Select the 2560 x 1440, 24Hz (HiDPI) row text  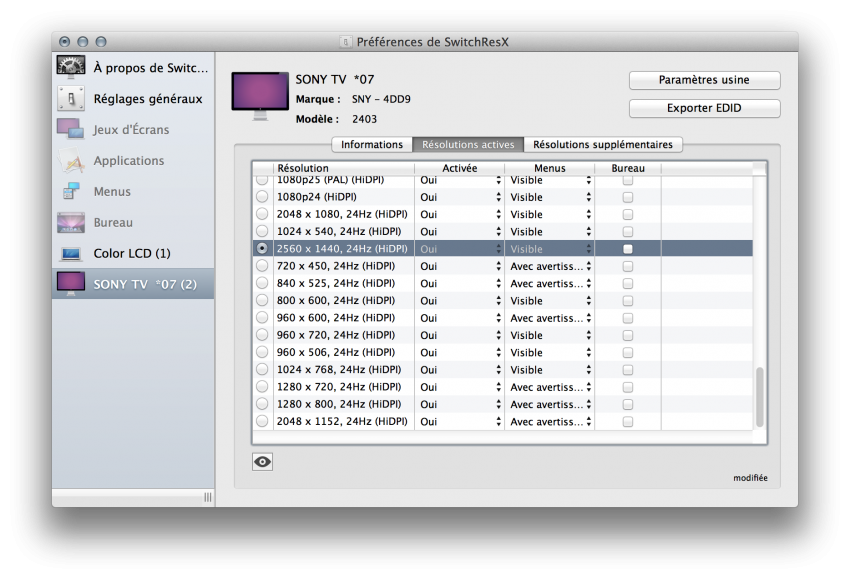(342, 249)
